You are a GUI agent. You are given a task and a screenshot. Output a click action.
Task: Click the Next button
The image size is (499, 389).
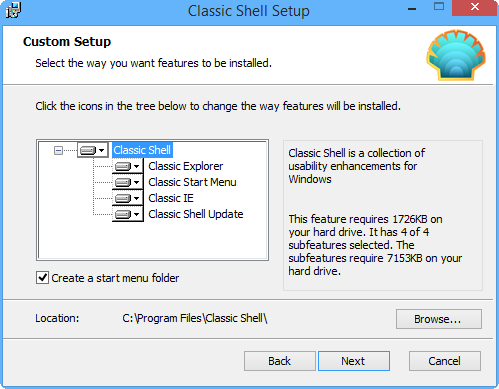coord(354,361)
